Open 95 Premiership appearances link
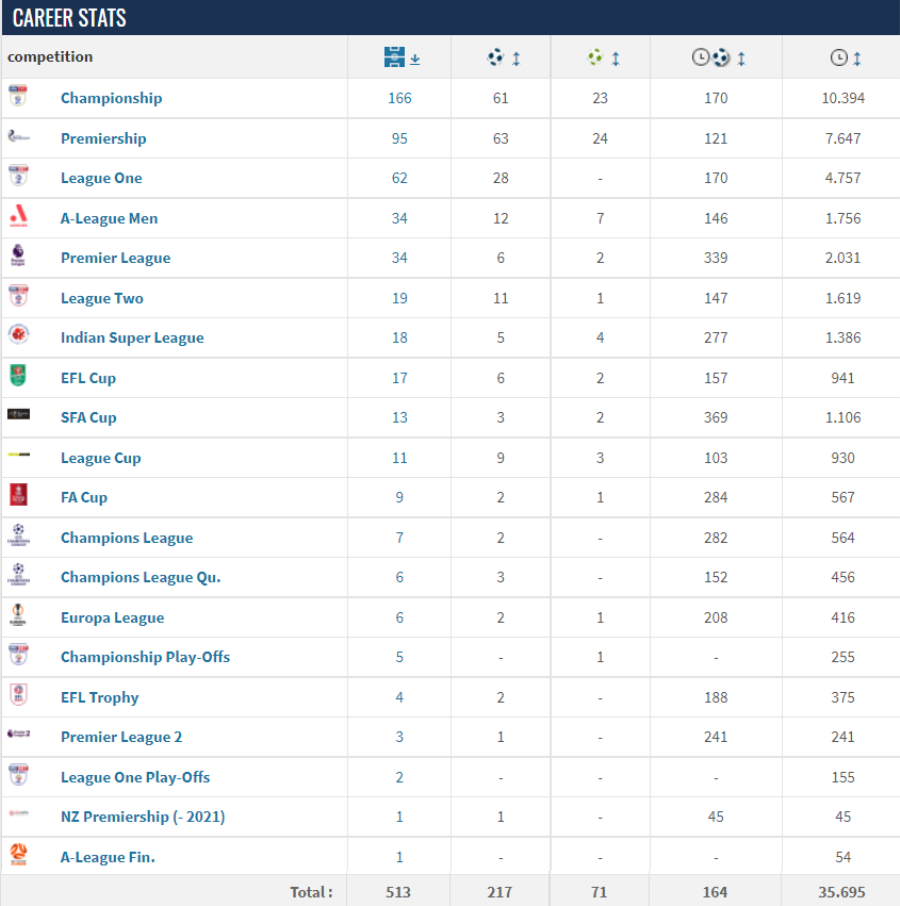 pos(400,138)
